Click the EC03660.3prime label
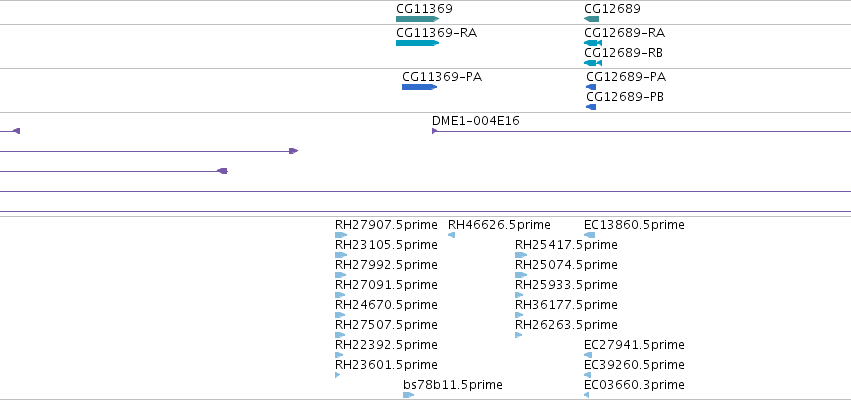Viewport: 851px width, 400px height. pyautogui.click(x=634, y=385)
